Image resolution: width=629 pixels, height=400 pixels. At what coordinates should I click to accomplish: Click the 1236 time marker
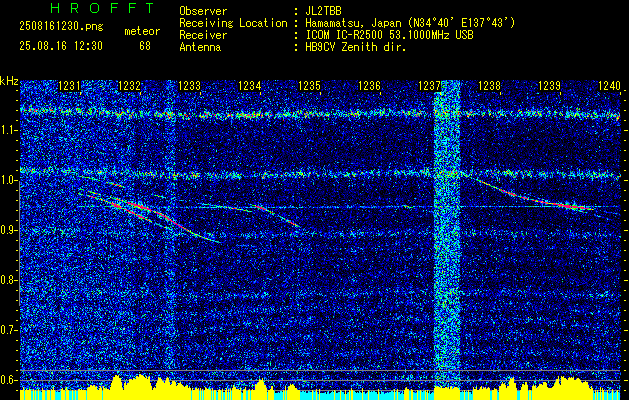pos(369,86)
